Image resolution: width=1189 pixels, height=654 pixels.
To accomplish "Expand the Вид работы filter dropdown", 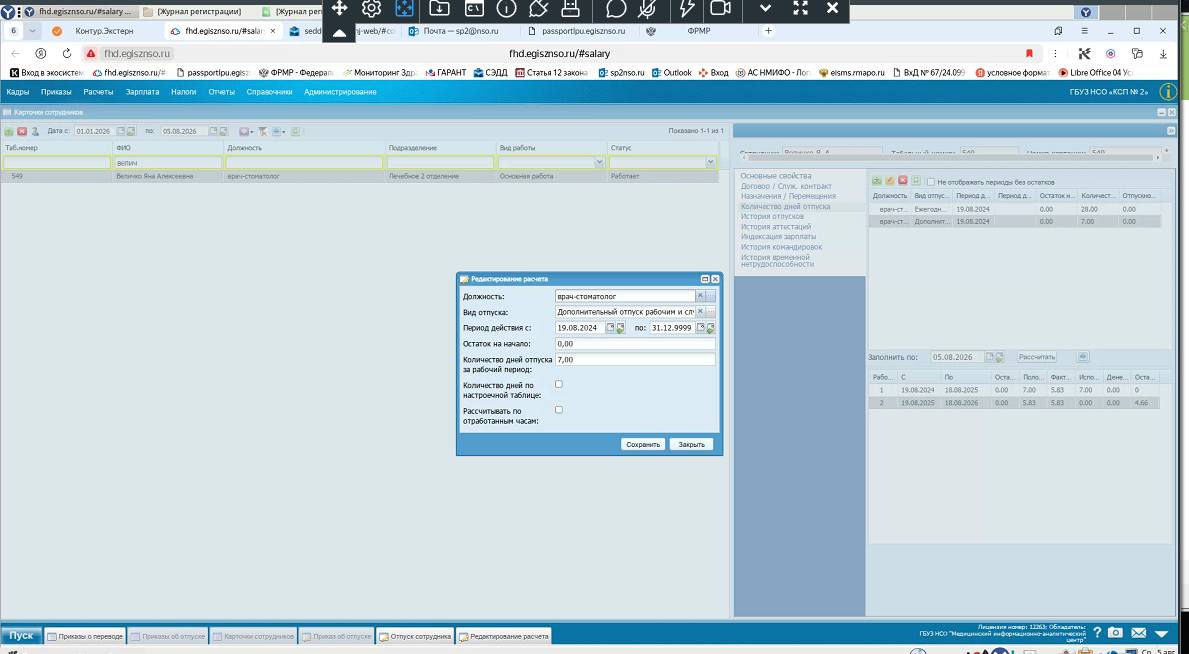I will 600,162.
